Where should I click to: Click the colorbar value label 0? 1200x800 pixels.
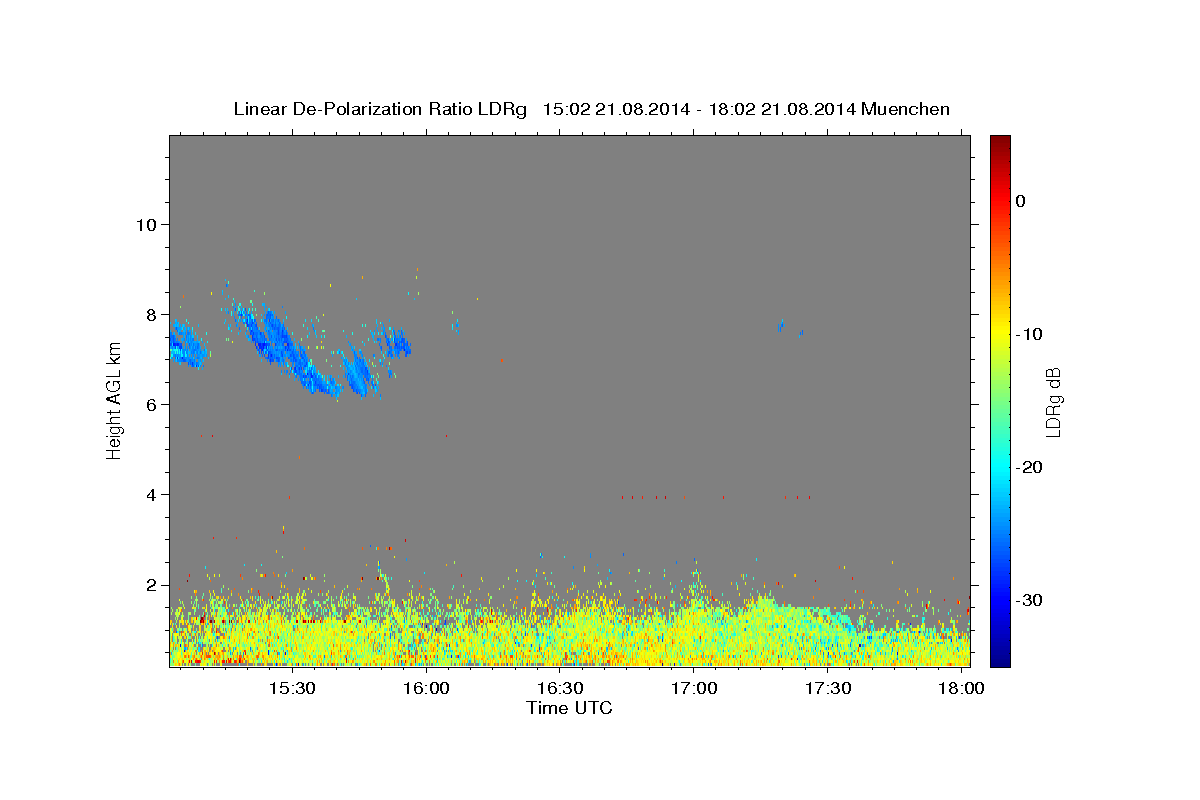click(1021, 201)
